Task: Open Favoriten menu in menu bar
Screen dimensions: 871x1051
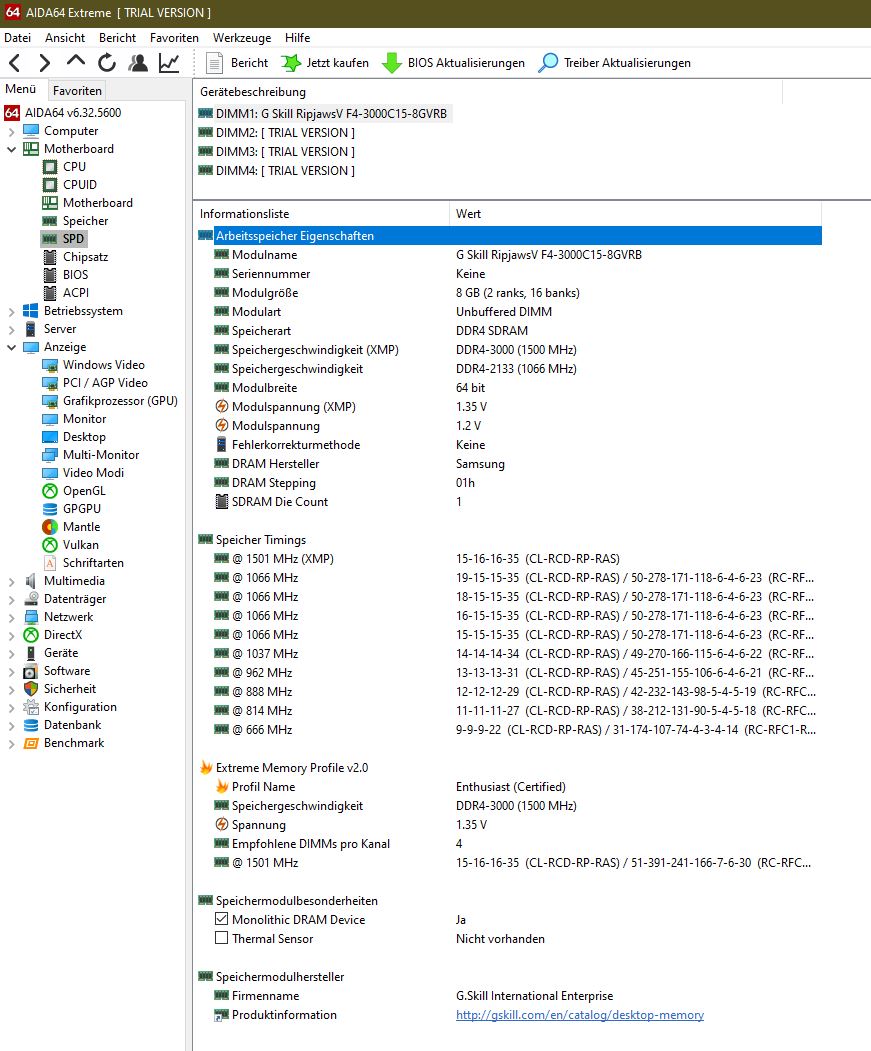Action: (174, 38)
